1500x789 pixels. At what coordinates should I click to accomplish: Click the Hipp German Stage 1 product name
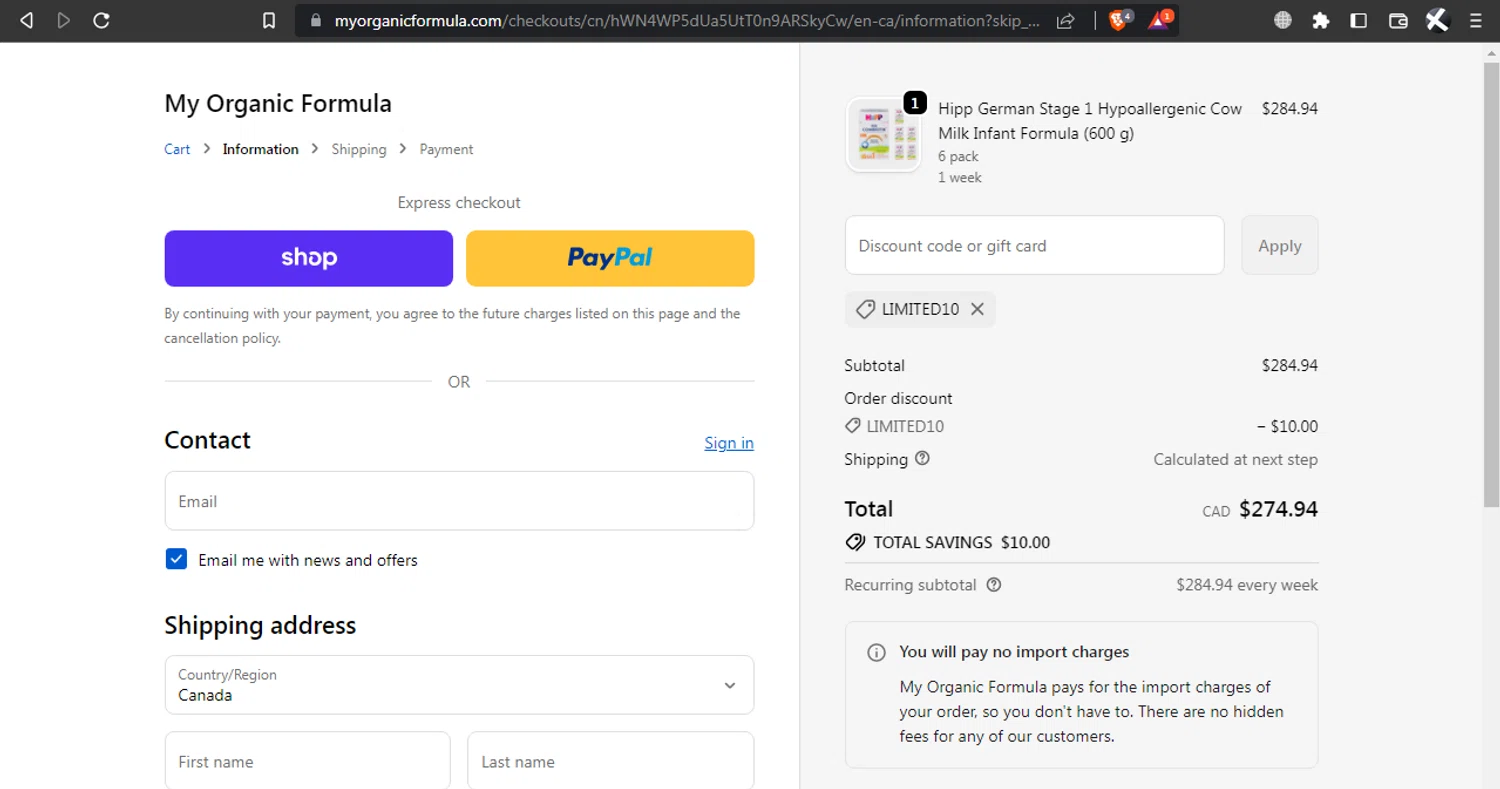click(1090, 121)
